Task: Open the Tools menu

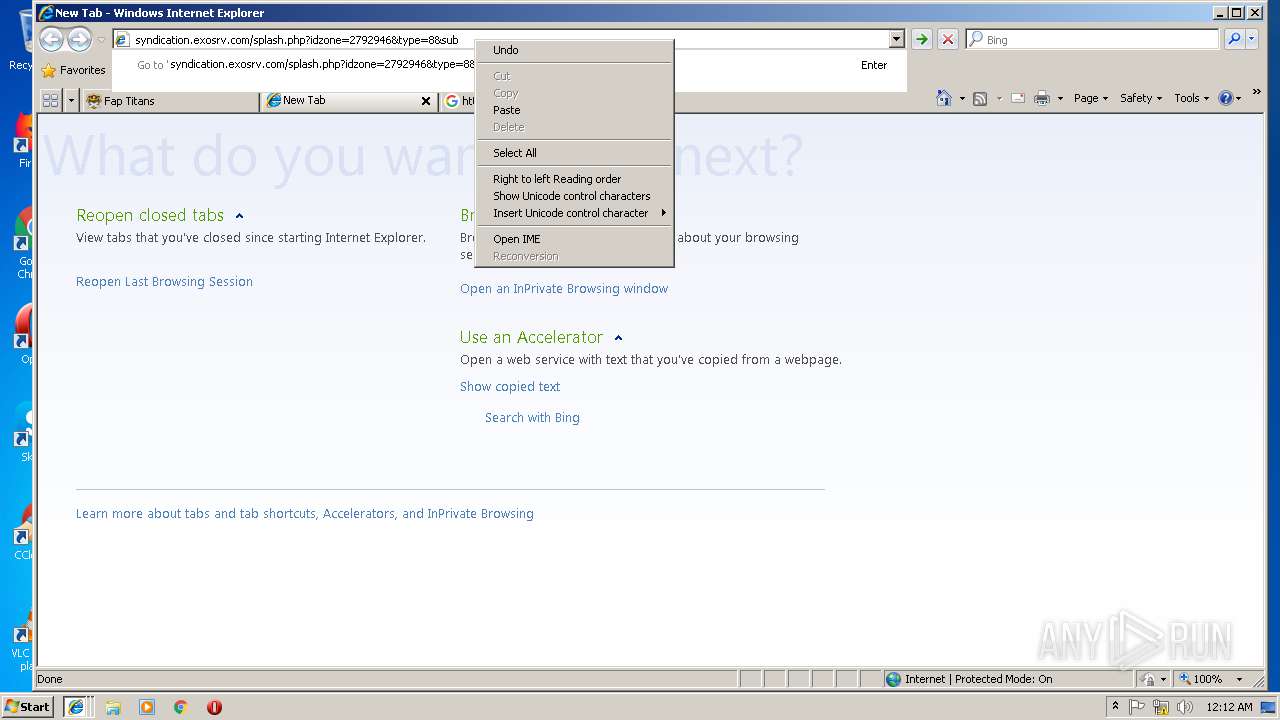Action: 1191,98
